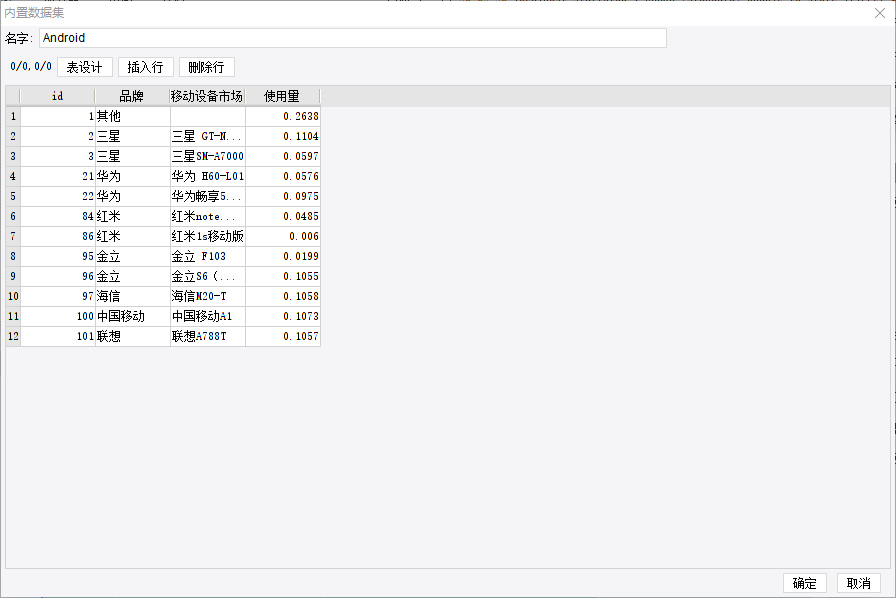The height and width of the screenshot is (598, 896).
Task: Select the id cell with 86
Action: pos(58,236)
